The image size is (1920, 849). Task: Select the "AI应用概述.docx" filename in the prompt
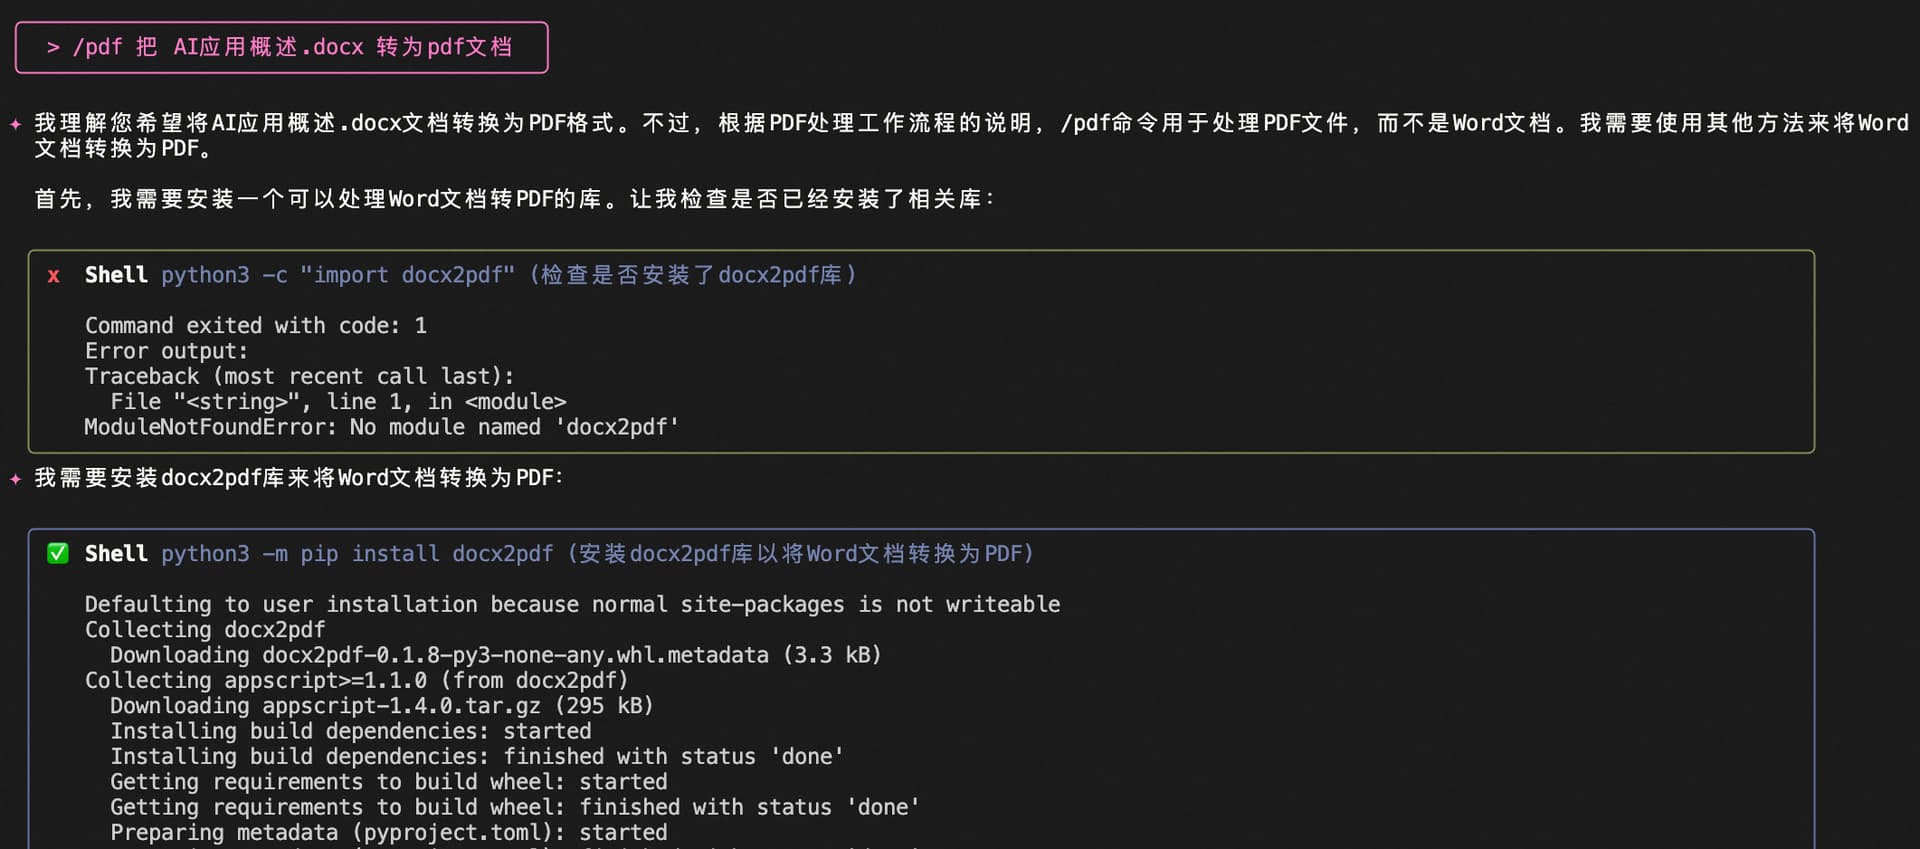click(268, 48)
